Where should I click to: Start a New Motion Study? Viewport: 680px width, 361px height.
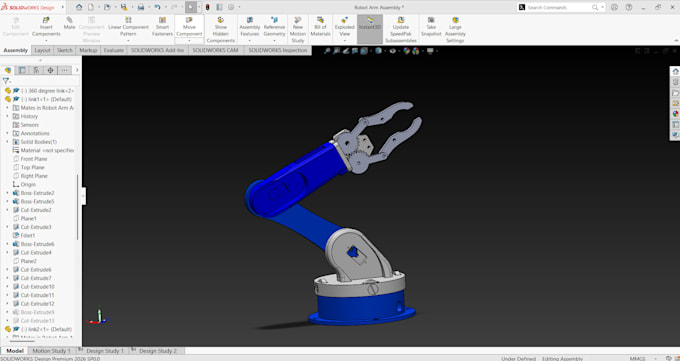[298, 30]
